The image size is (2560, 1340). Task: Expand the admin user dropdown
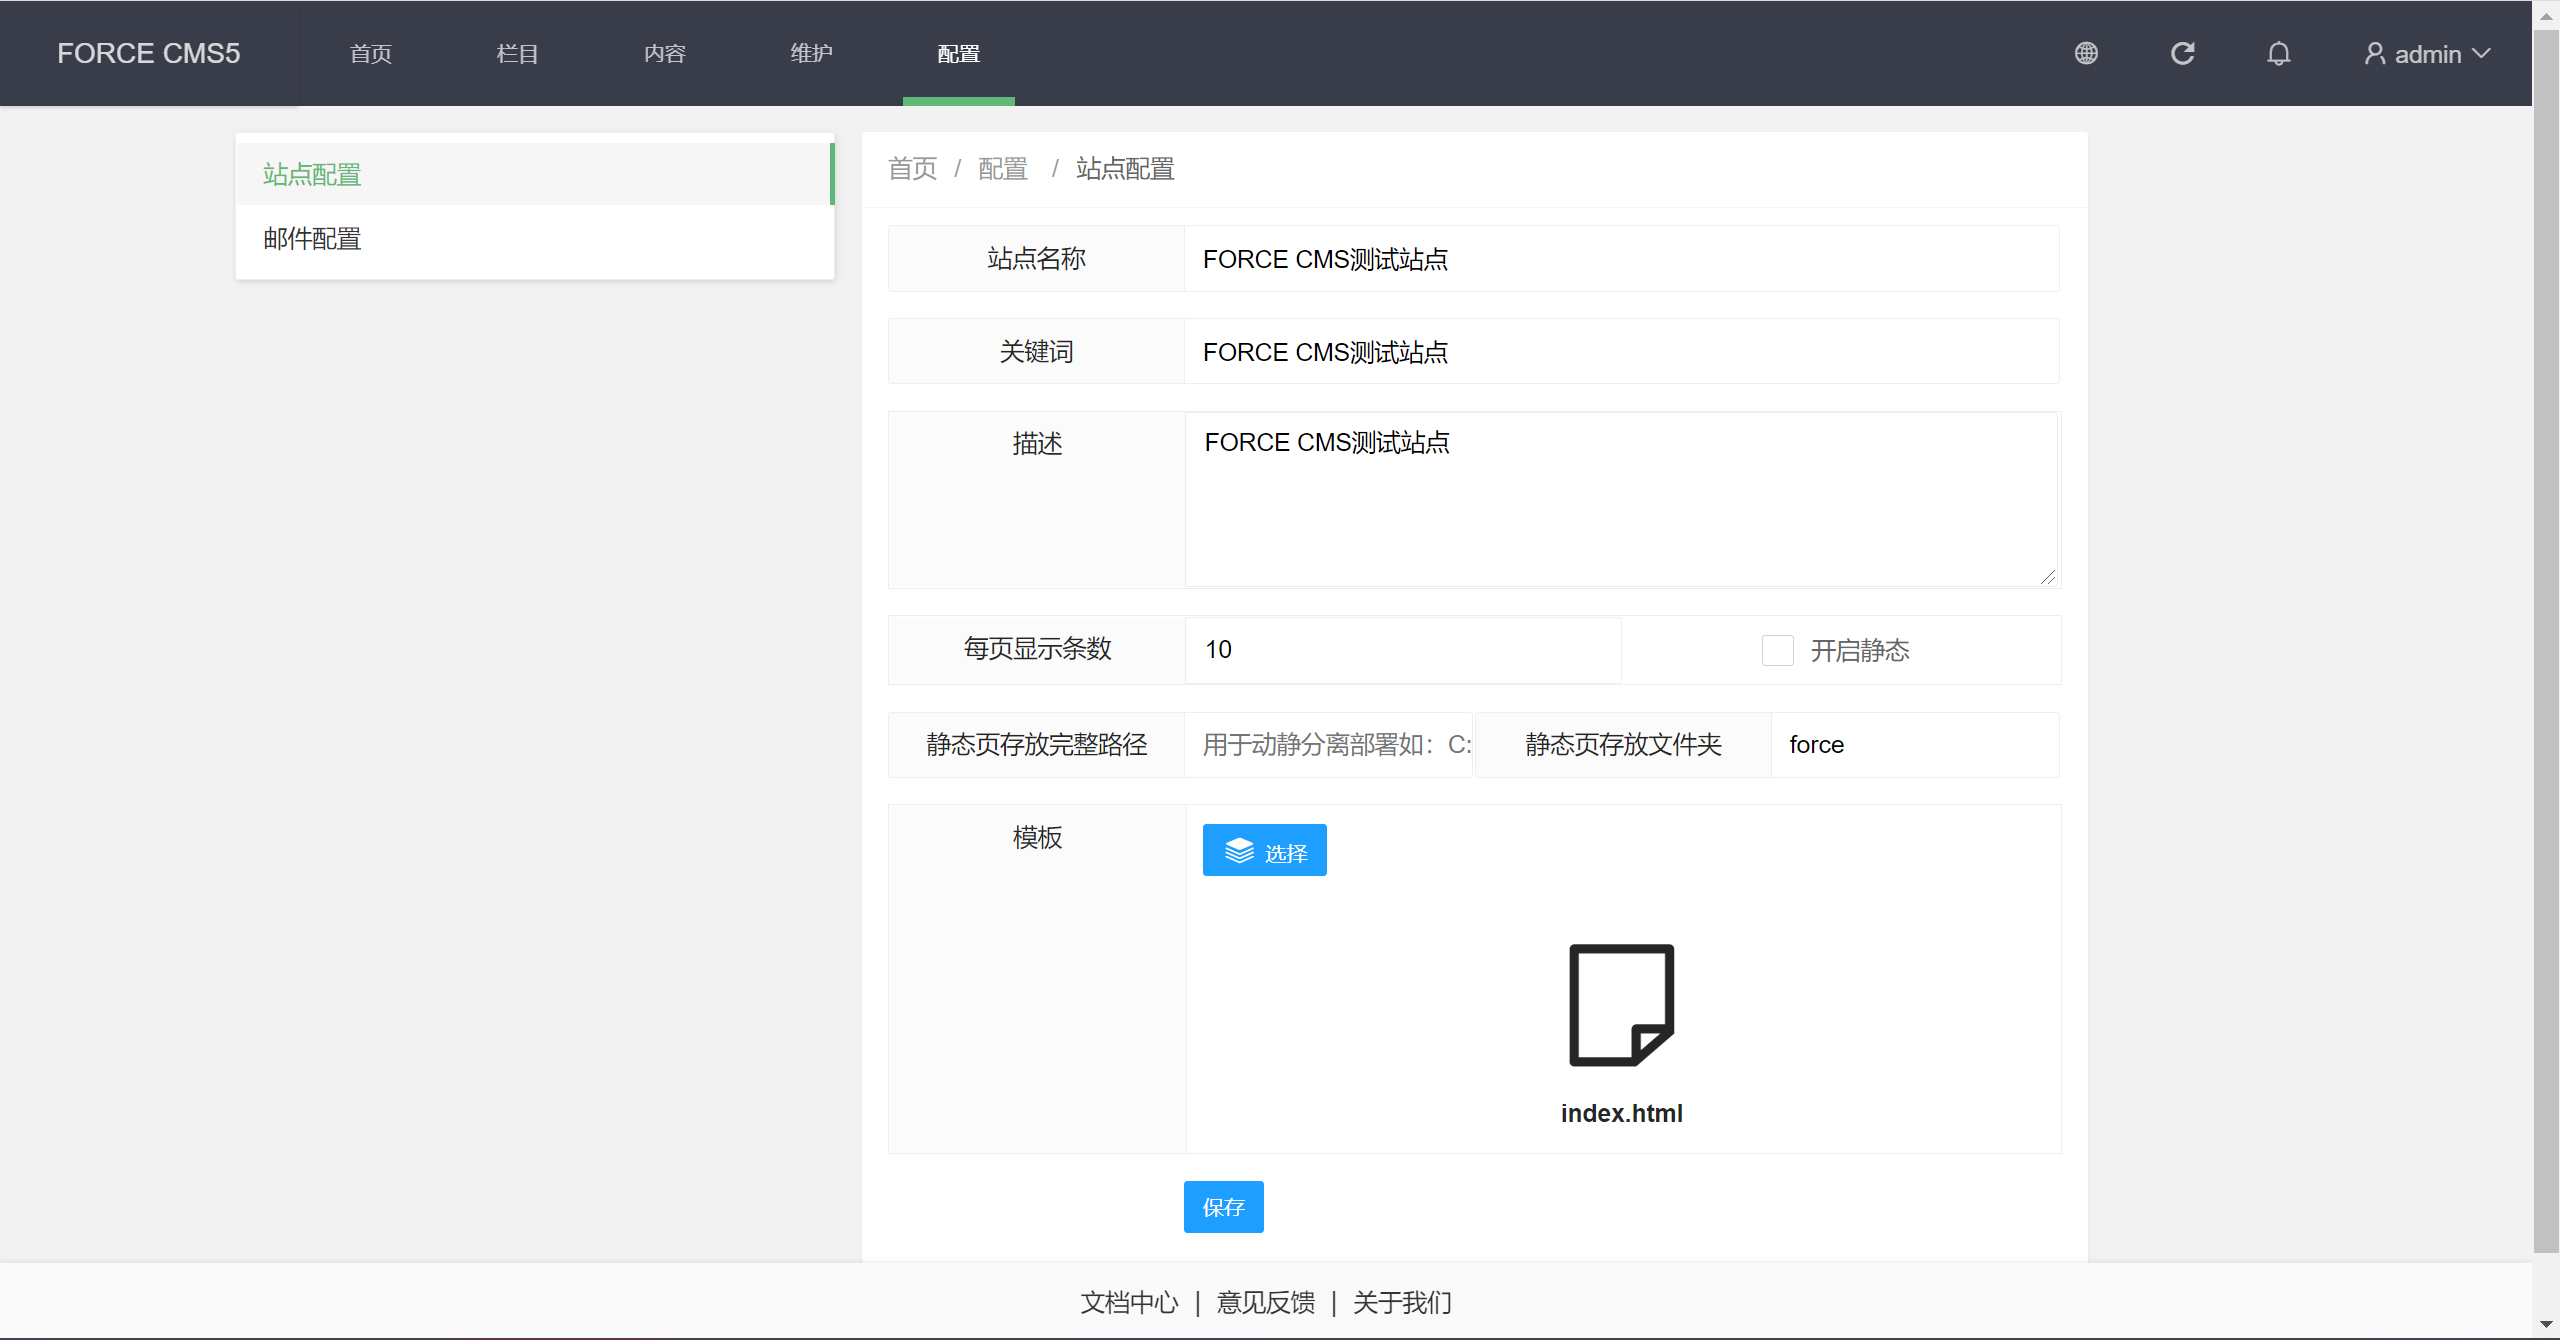(2426, 53)
